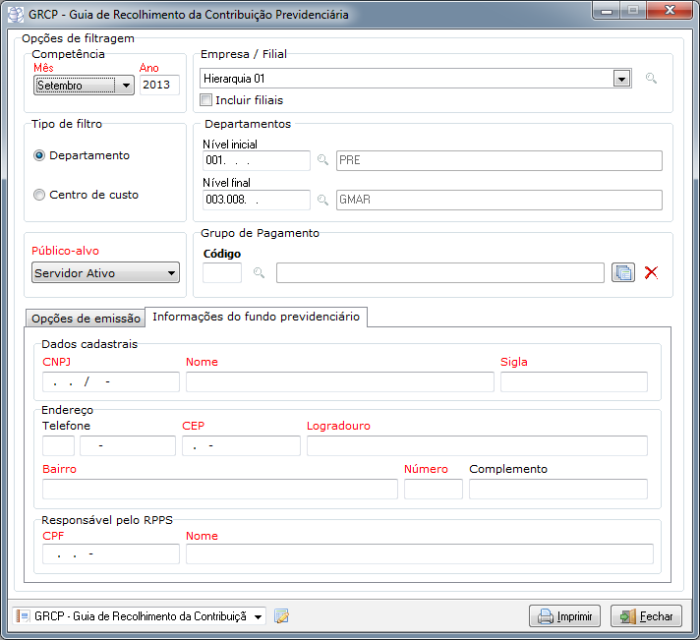Expand the Hierarquia 01 company dropdown
The image size is (700, 640).
621,79
